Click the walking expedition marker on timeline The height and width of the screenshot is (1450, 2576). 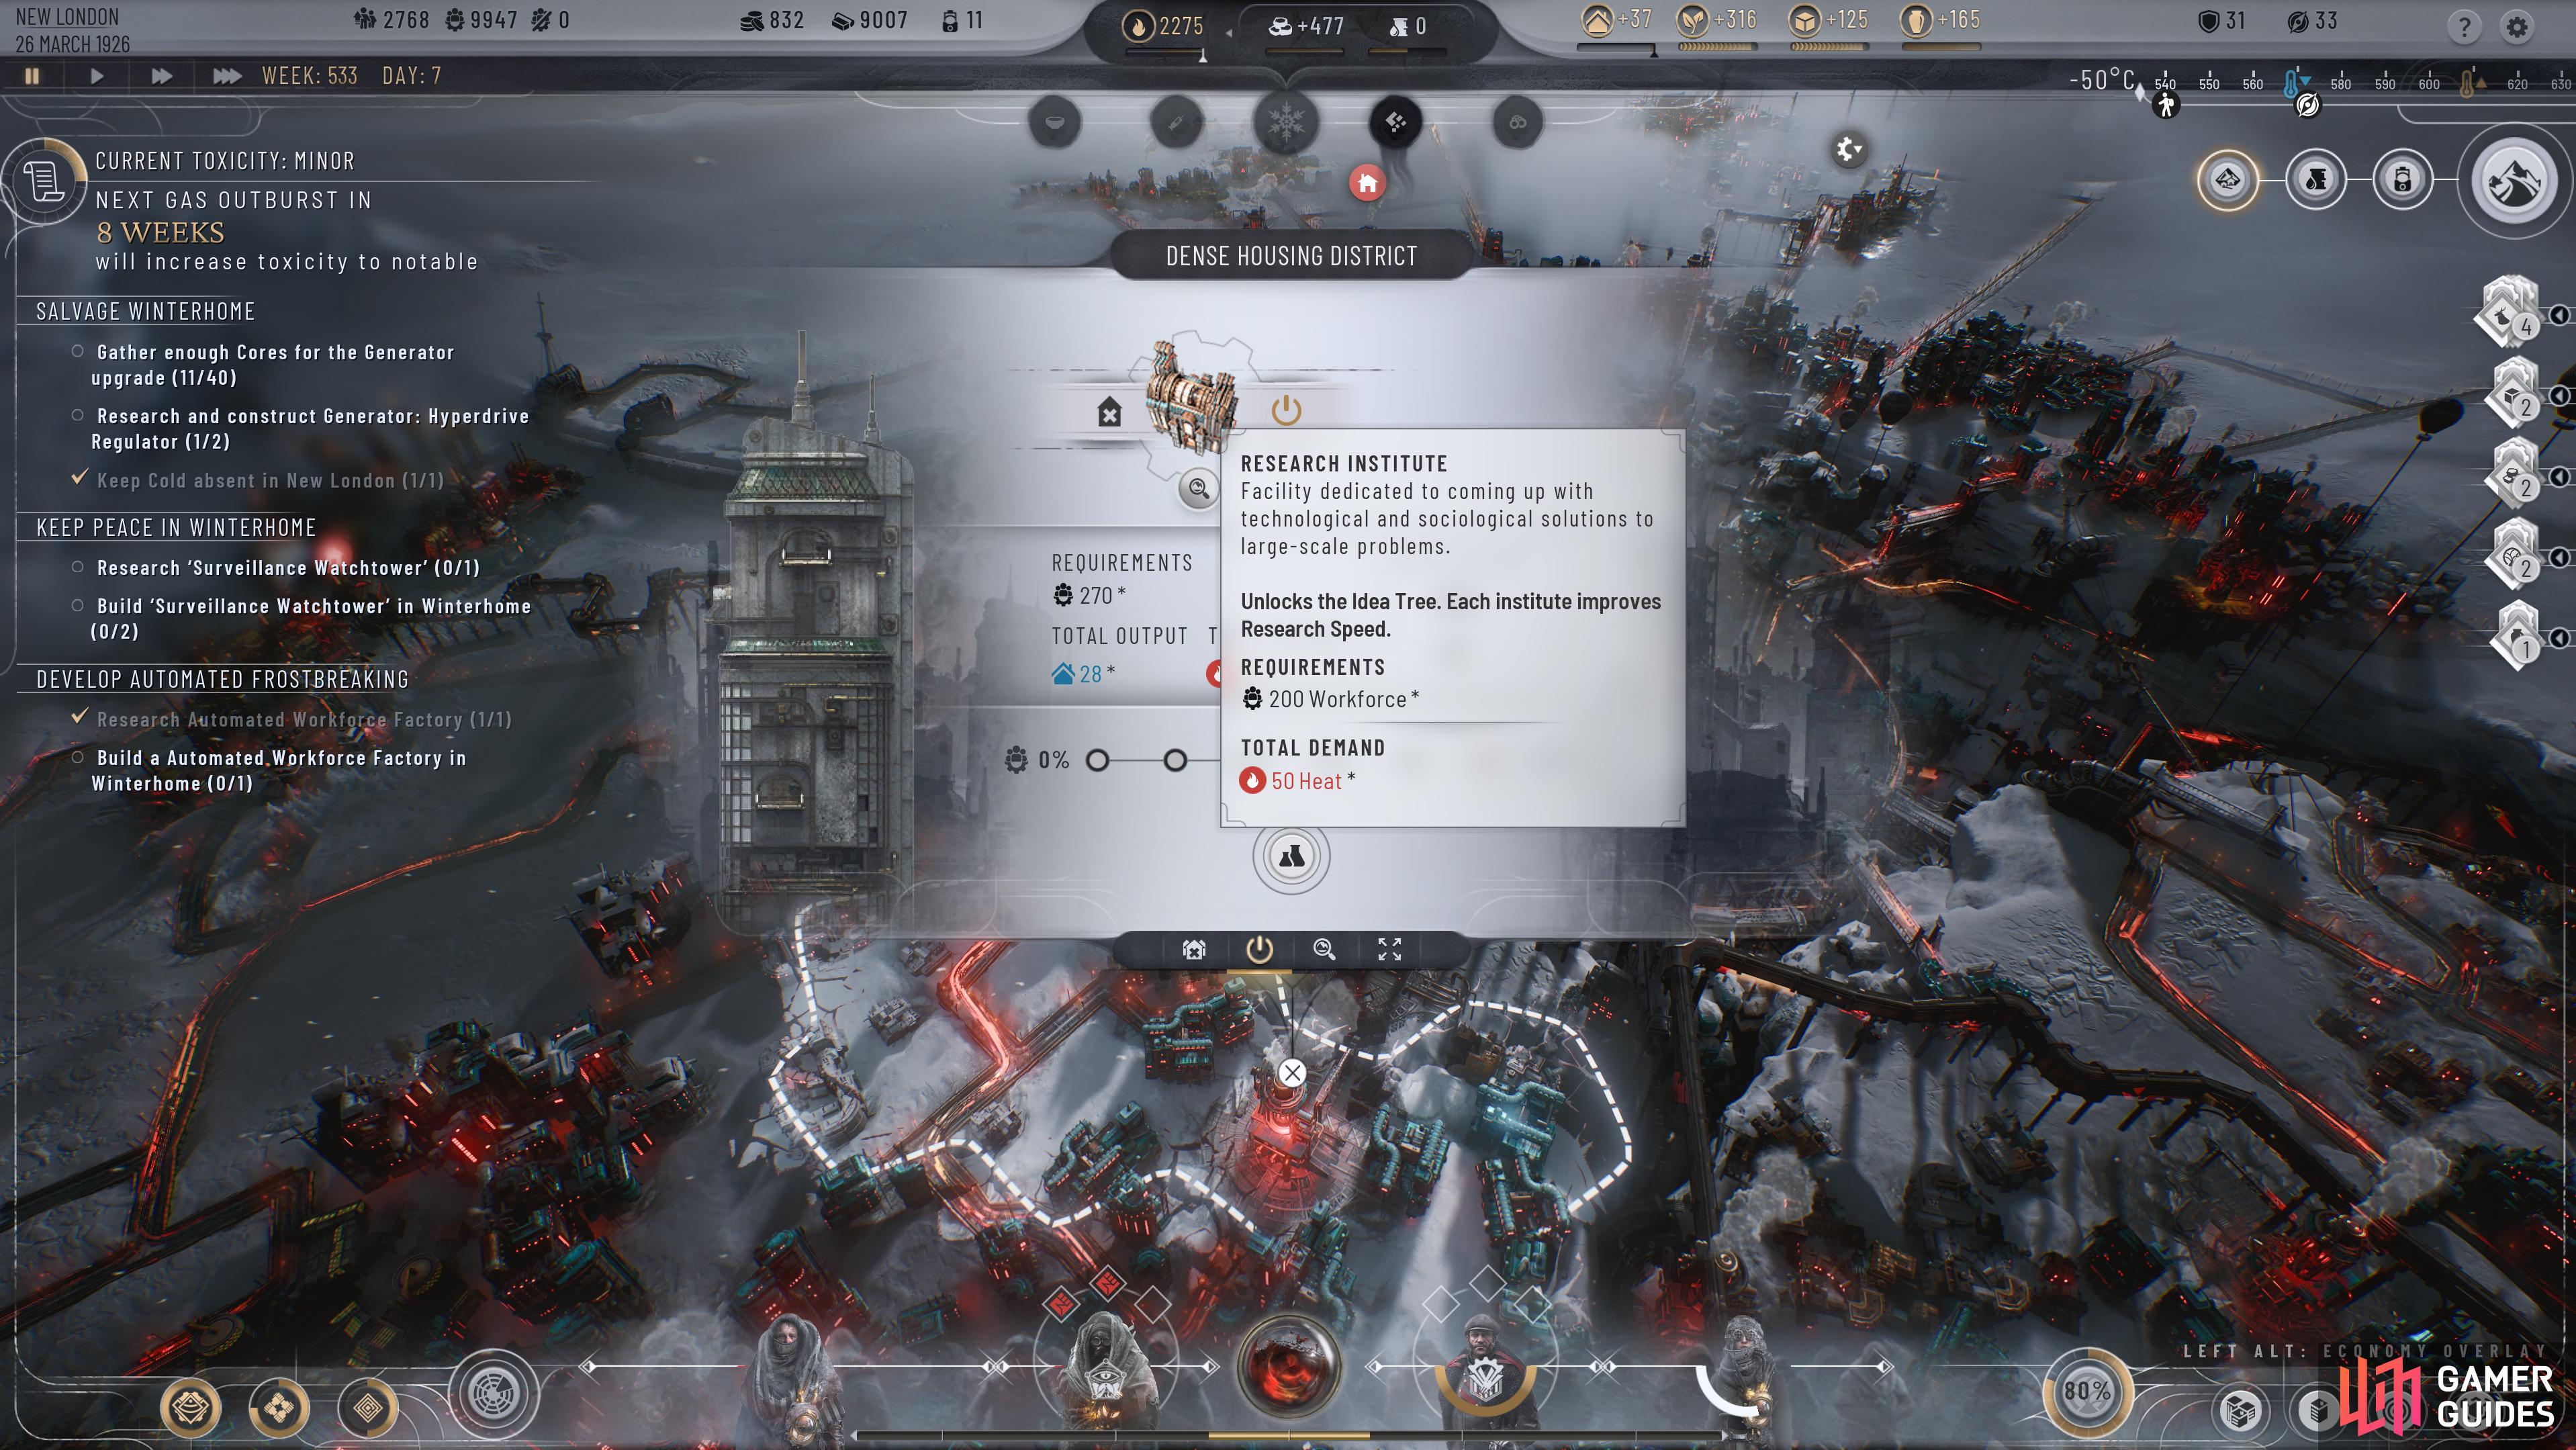tap(2166, 105)
